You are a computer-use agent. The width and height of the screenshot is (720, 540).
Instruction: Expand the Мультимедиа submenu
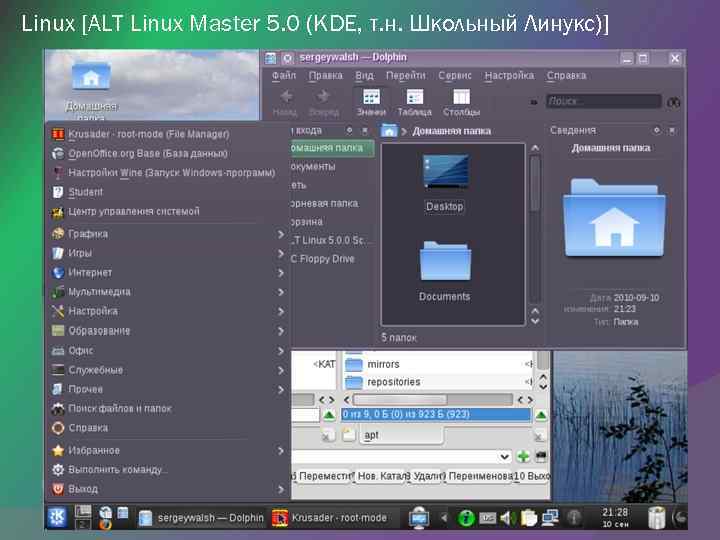[168, 292]
